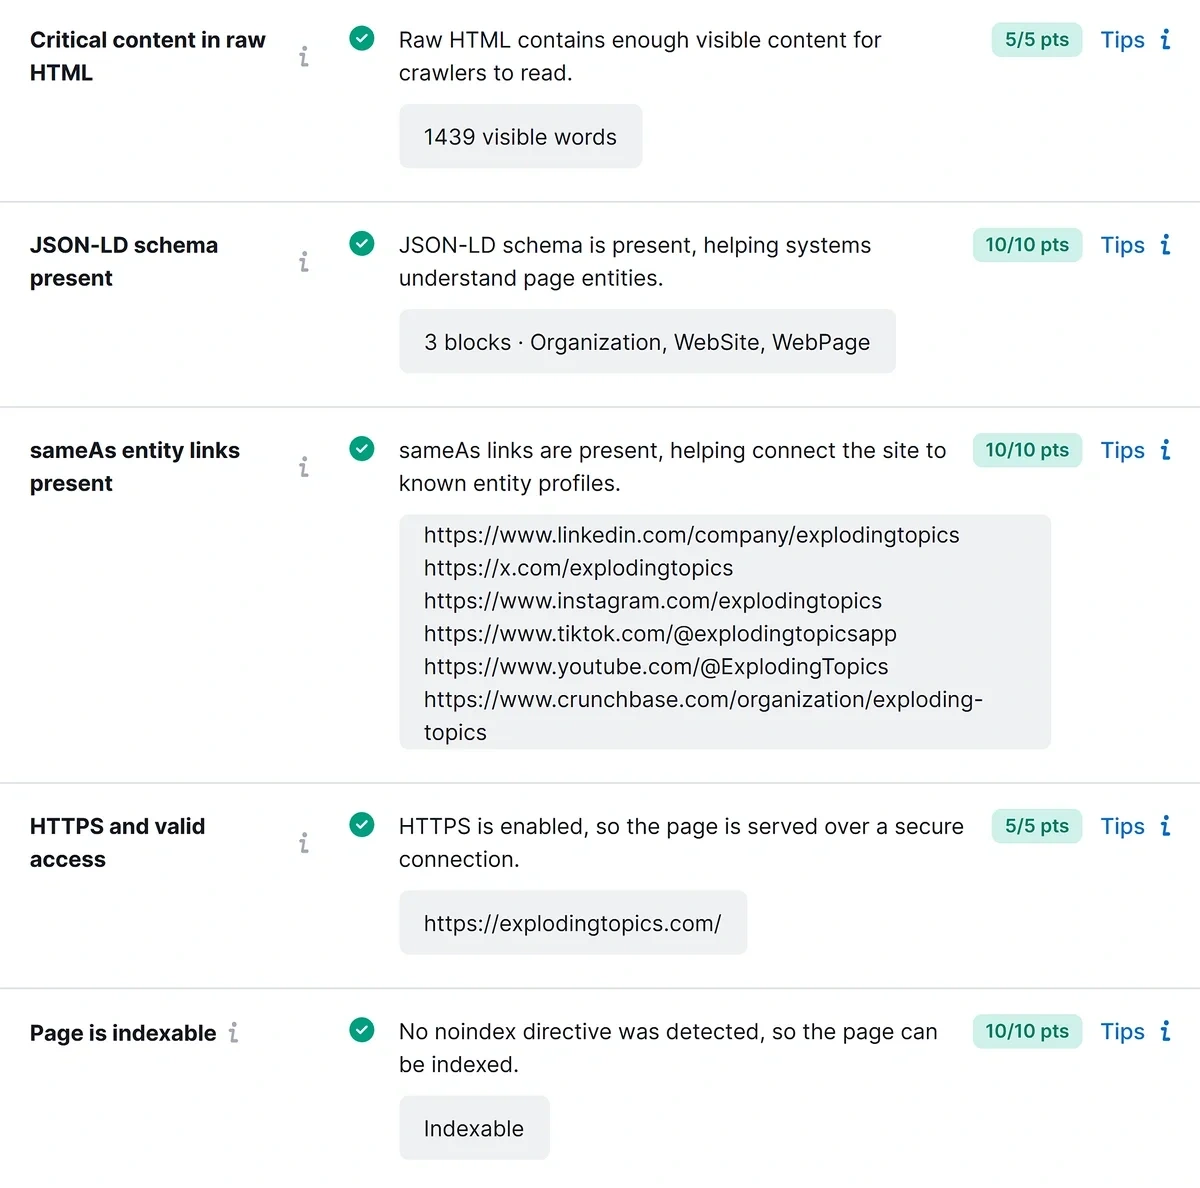Click the green checkmark for Critical content in raw HTML
This screenshot has height=1188, width=1200.
362,39
